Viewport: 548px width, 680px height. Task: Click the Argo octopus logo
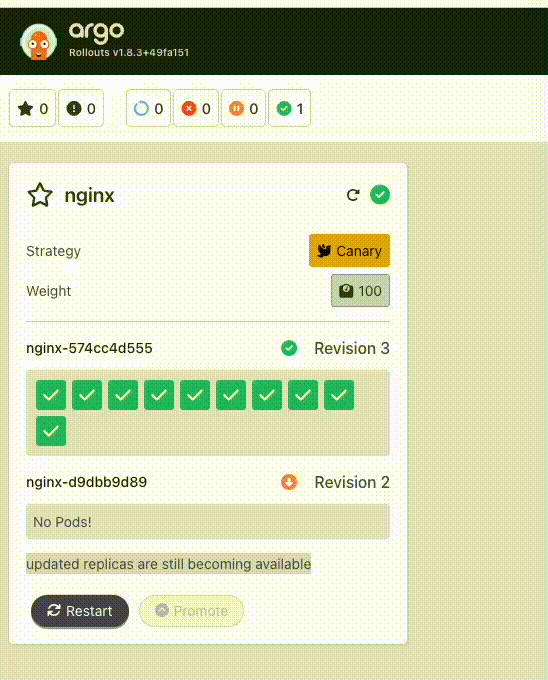[x=38, y=42]
